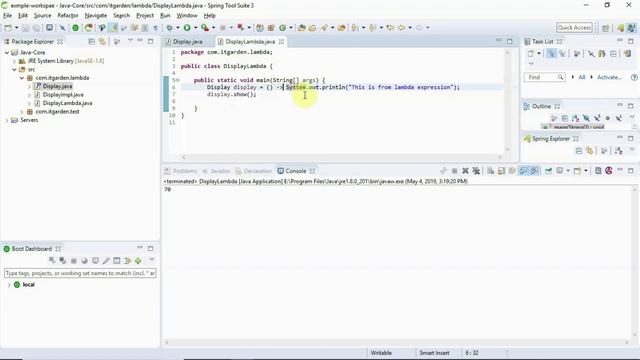Open Package Explorer view menu dropdown
This screenshot has width=640, height=360.
click(130, 41)
